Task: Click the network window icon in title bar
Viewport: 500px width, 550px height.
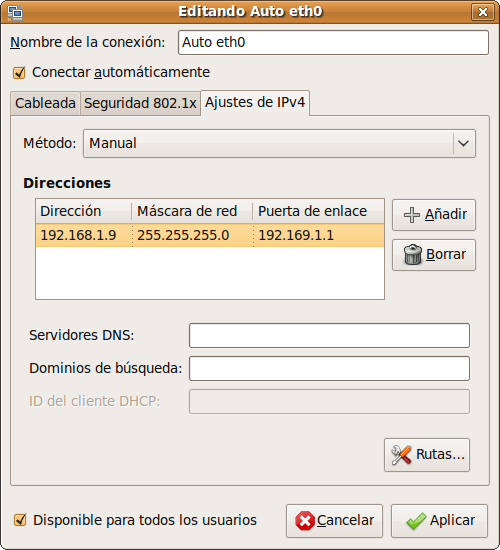Action: 15,13
